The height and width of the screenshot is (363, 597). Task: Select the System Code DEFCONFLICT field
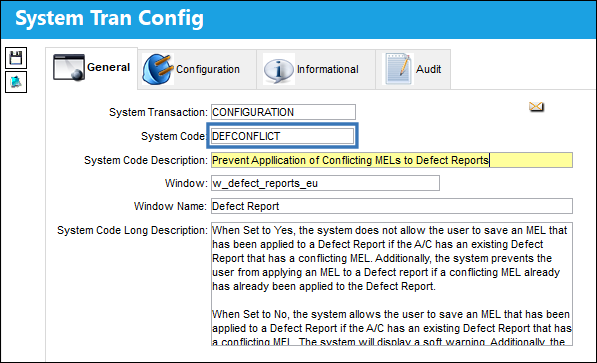pos(282,136)
